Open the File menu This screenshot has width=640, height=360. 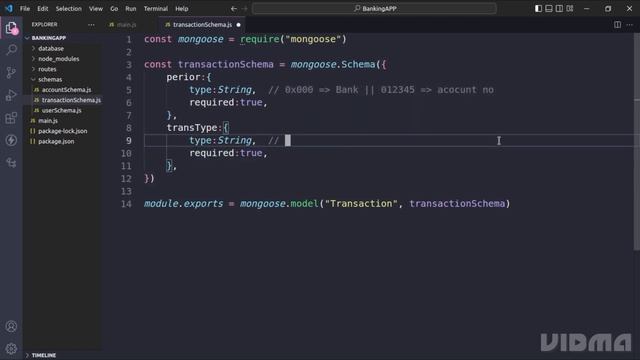click(x=25, y=9)
